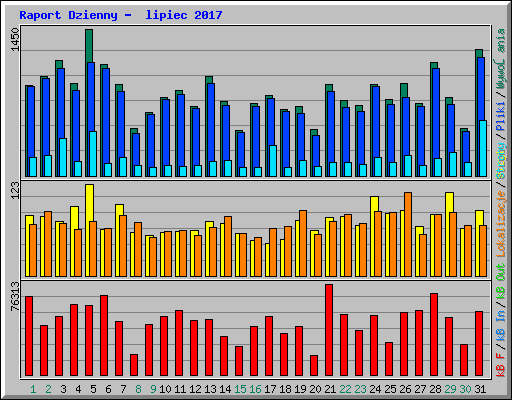The width and height of the screenshot is (512, 400).
Task: Click the blue 'Pliki' legend label
Action: click(501, 117)
